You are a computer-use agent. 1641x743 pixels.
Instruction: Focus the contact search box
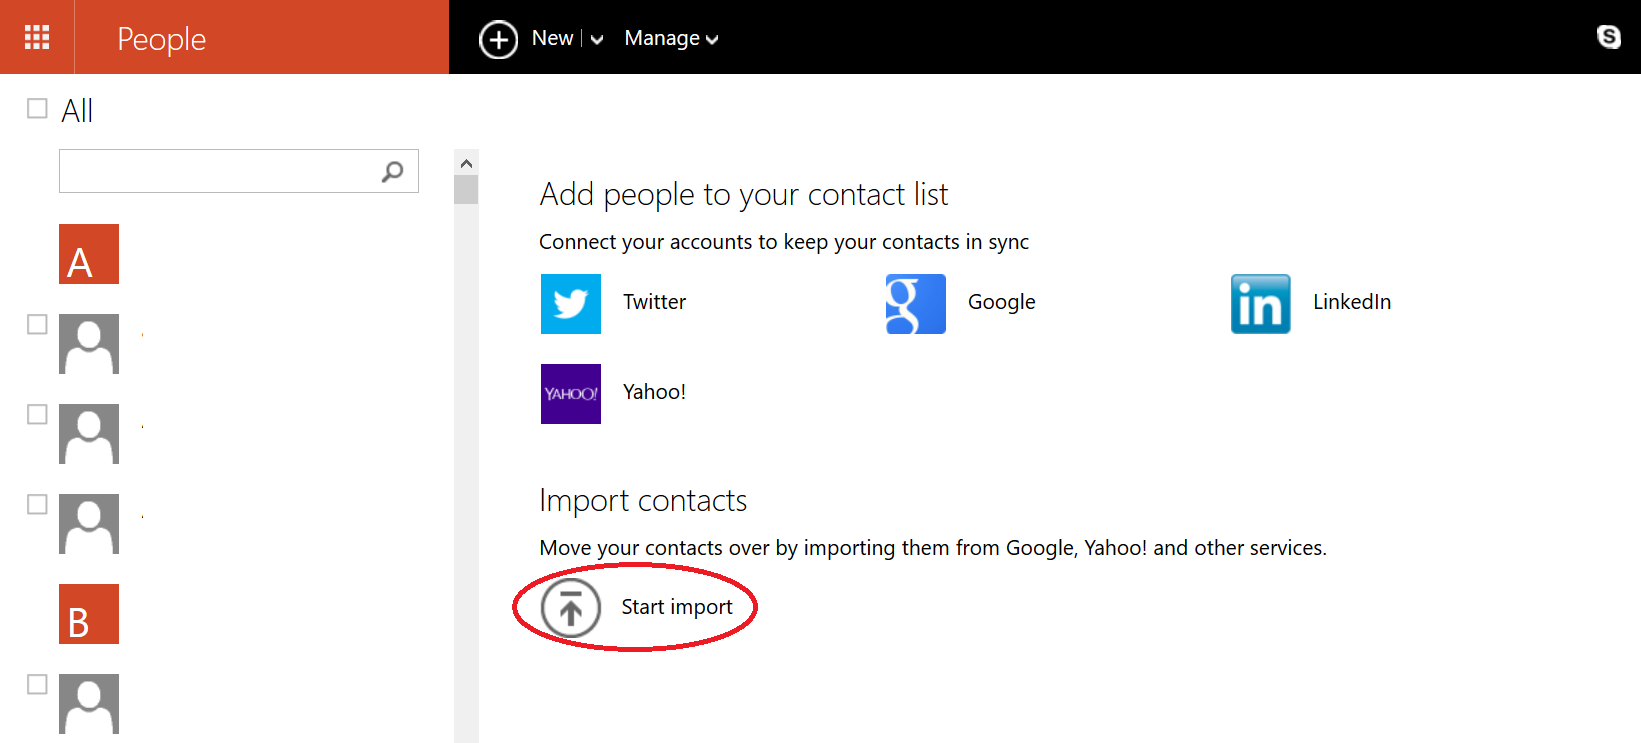(x=239, y=171)
